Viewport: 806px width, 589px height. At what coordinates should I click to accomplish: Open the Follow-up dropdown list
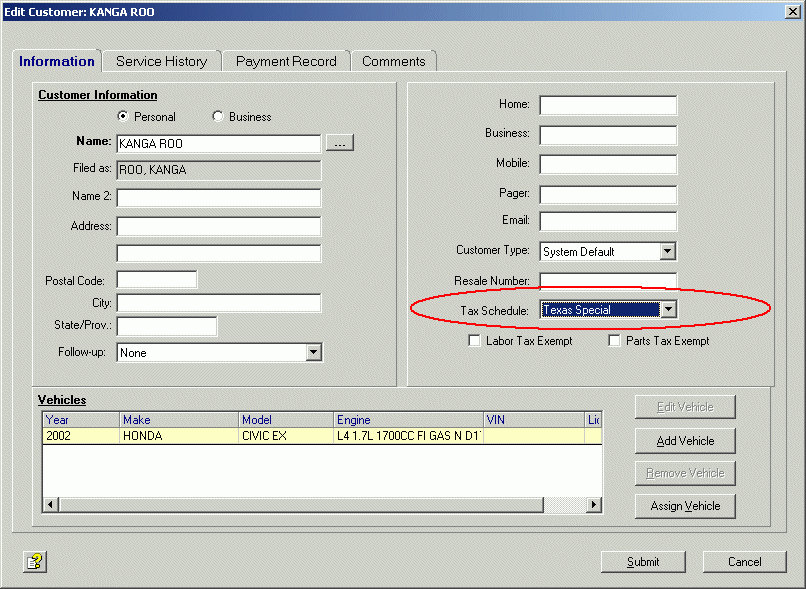(313, 353)
